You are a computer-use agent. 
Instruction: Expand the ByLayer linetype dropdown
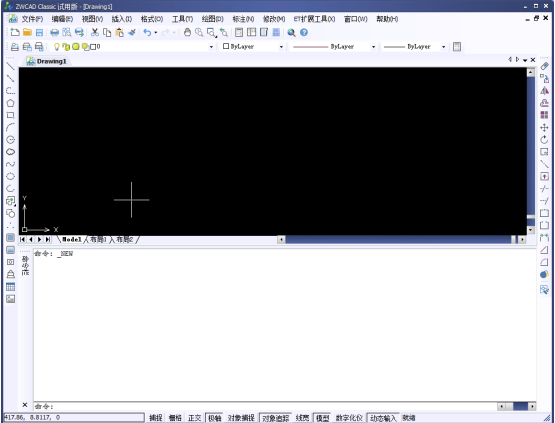pyautogui.click(x=373, y=47)
